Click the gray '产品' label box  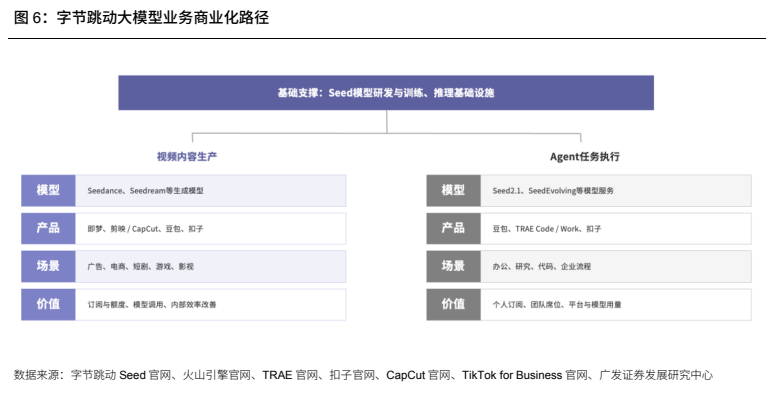point(453,229)
